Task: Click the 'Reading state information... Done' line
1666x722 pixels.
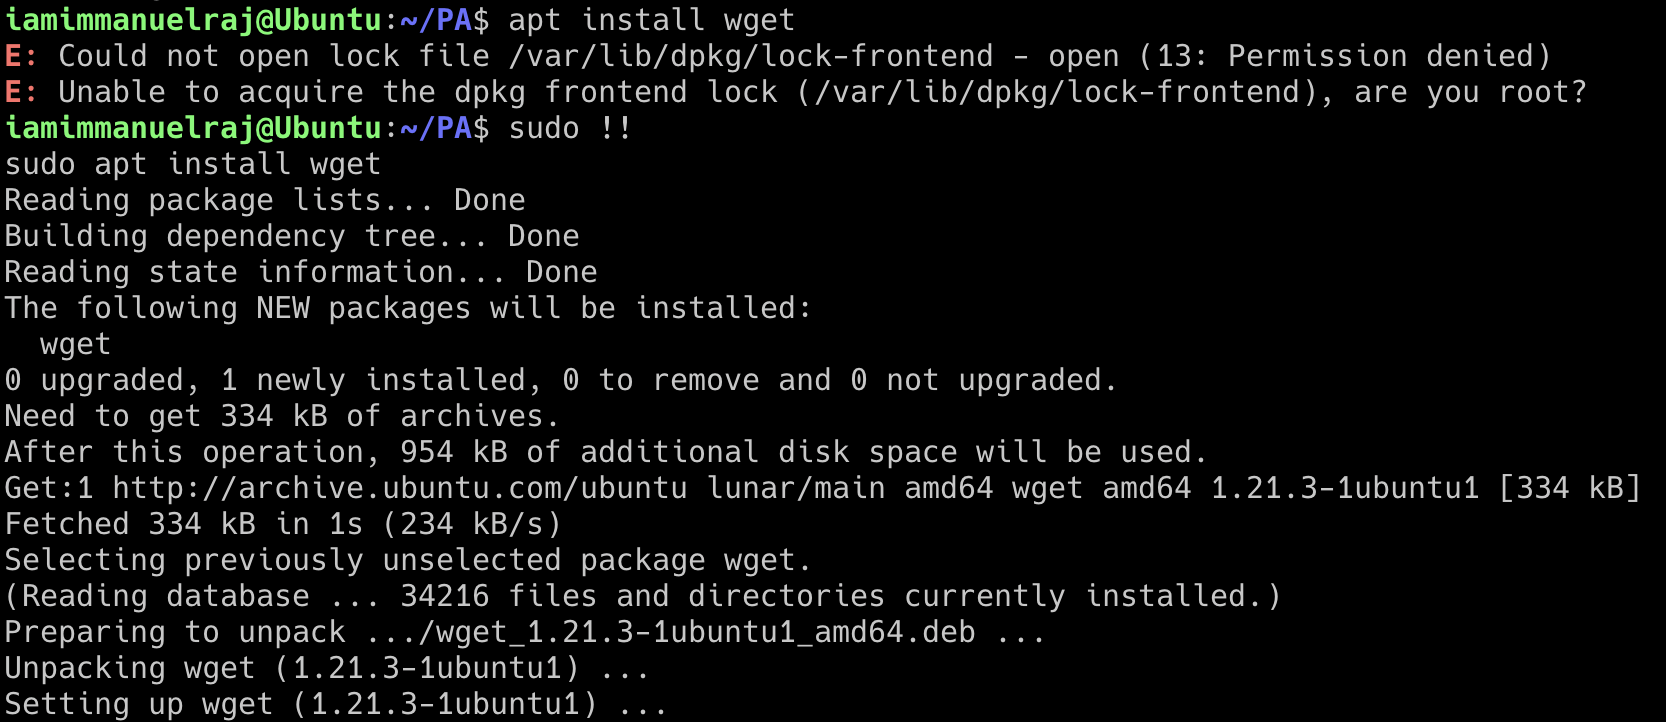Action: [301, 272]
